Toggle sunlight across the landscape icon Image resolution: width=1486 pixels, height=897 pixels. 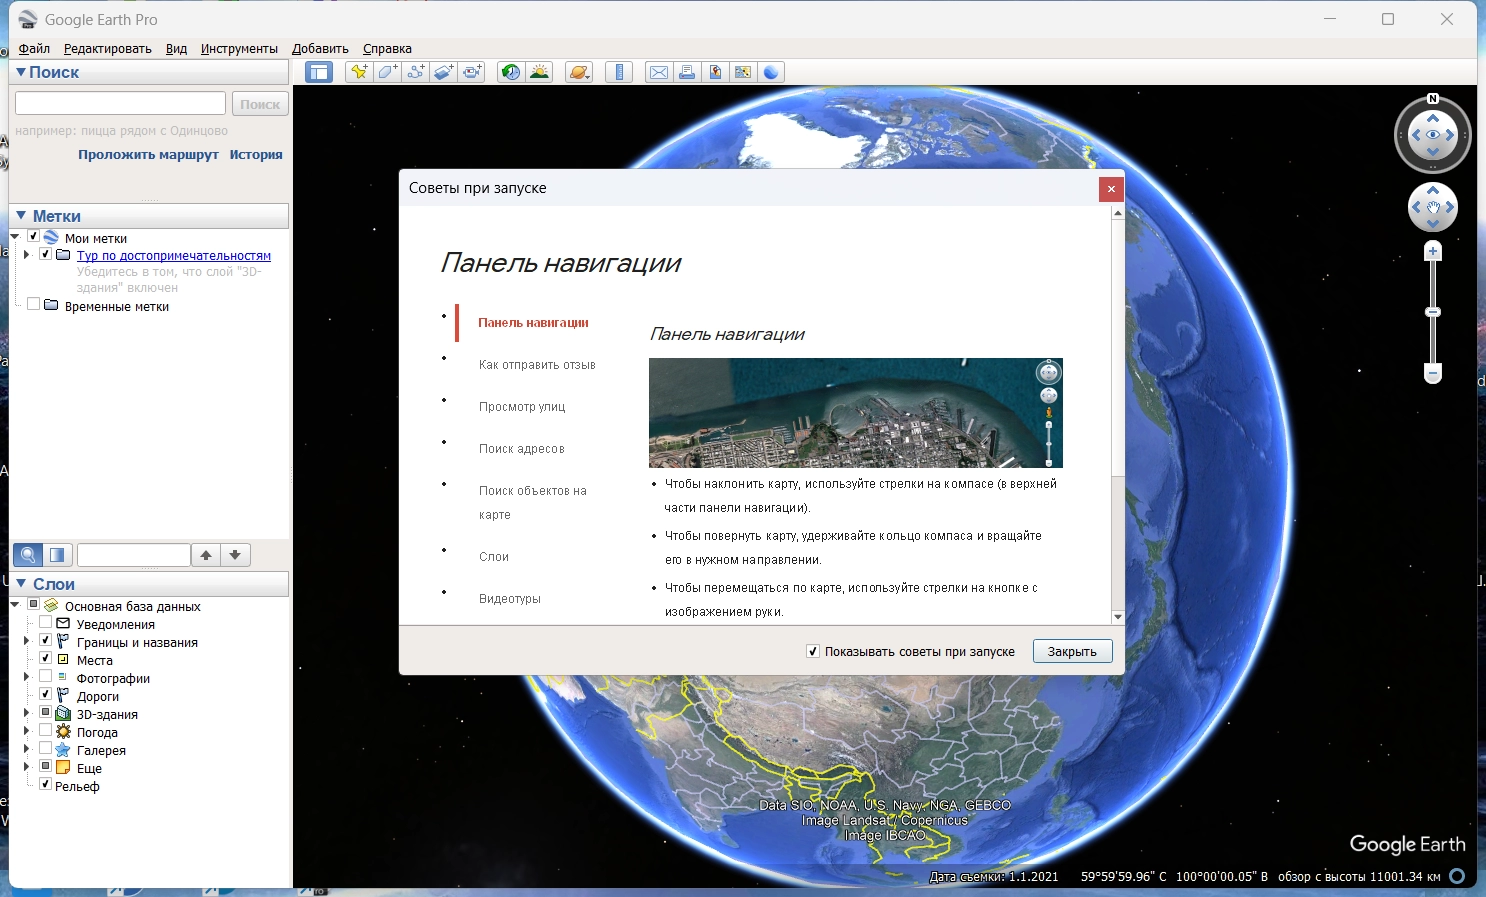coord(540,72)
